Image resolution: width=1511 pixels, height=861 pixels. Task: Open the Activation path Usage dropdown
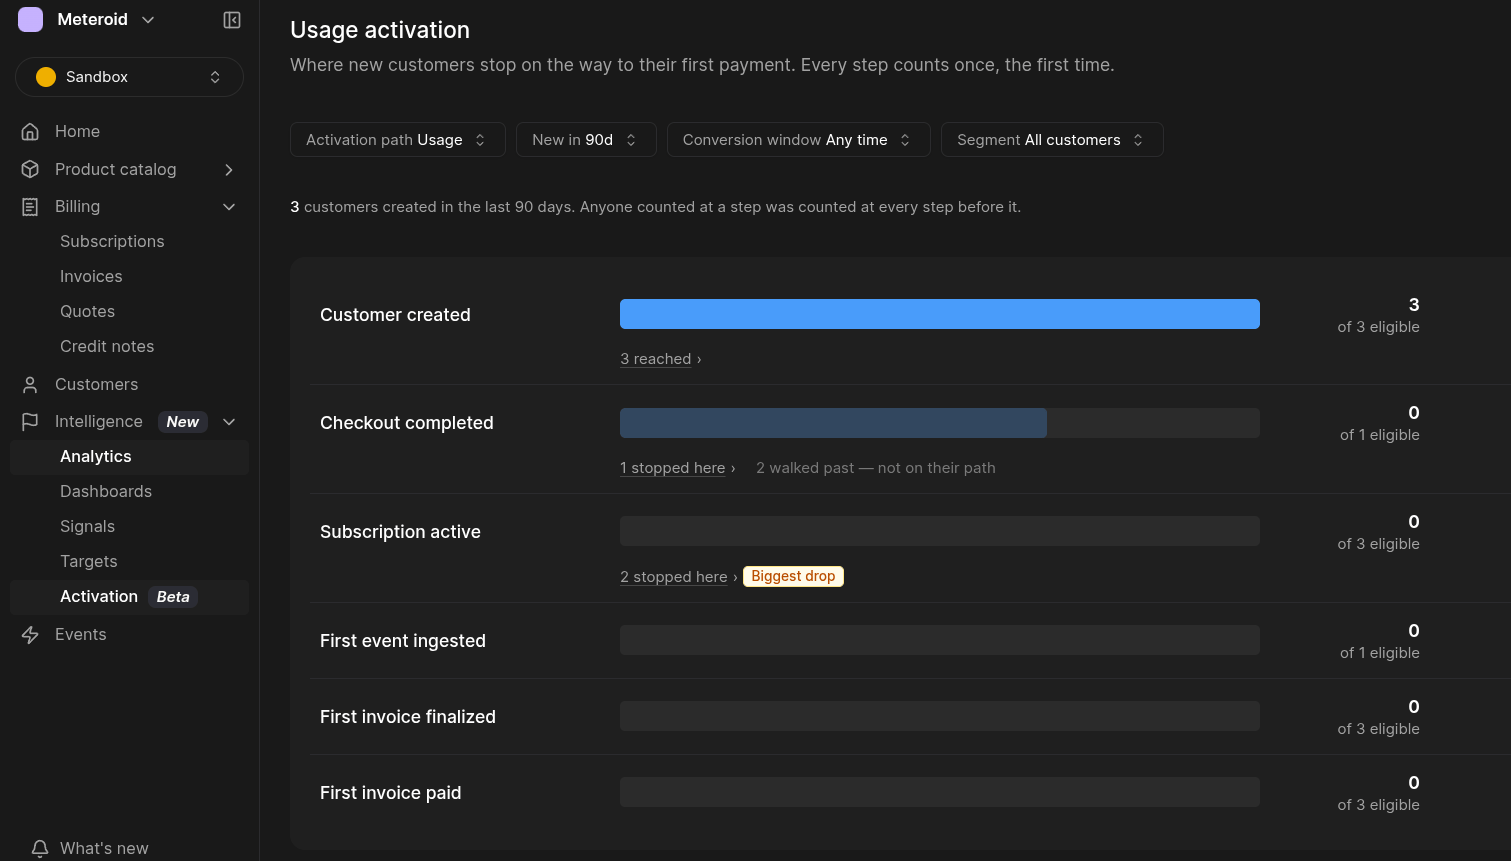397,140
